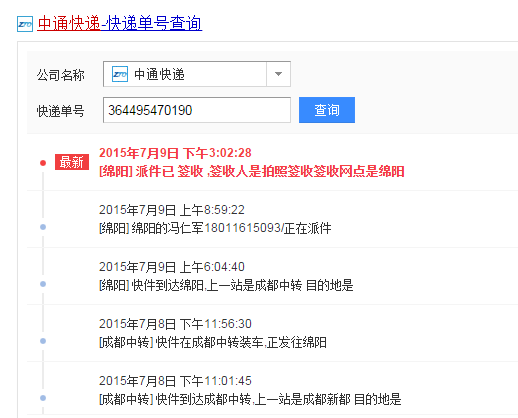Open the company name dropdown arrow
The width and height of the screenshot is (518, 418).
click(x=278, y=74)
